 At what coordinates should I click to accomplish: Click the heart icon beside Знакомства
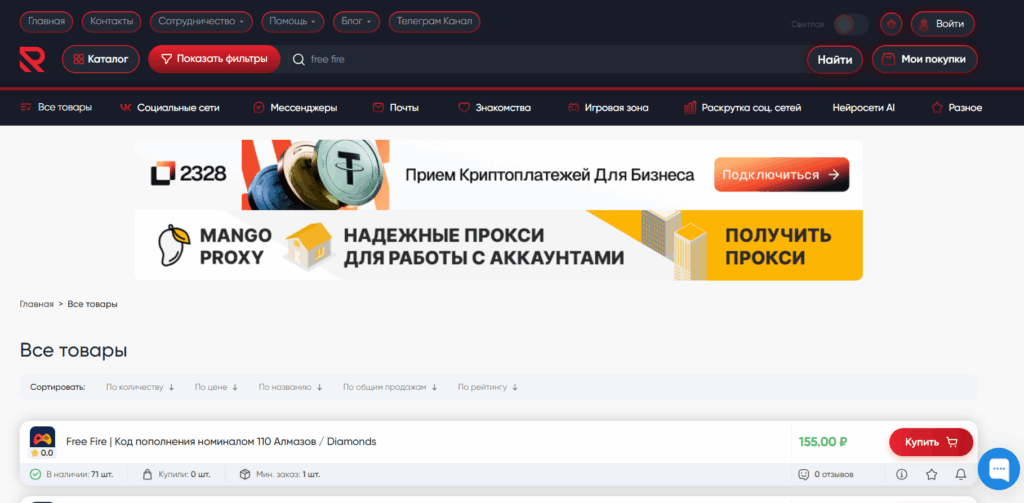click(x=464, y=108)
